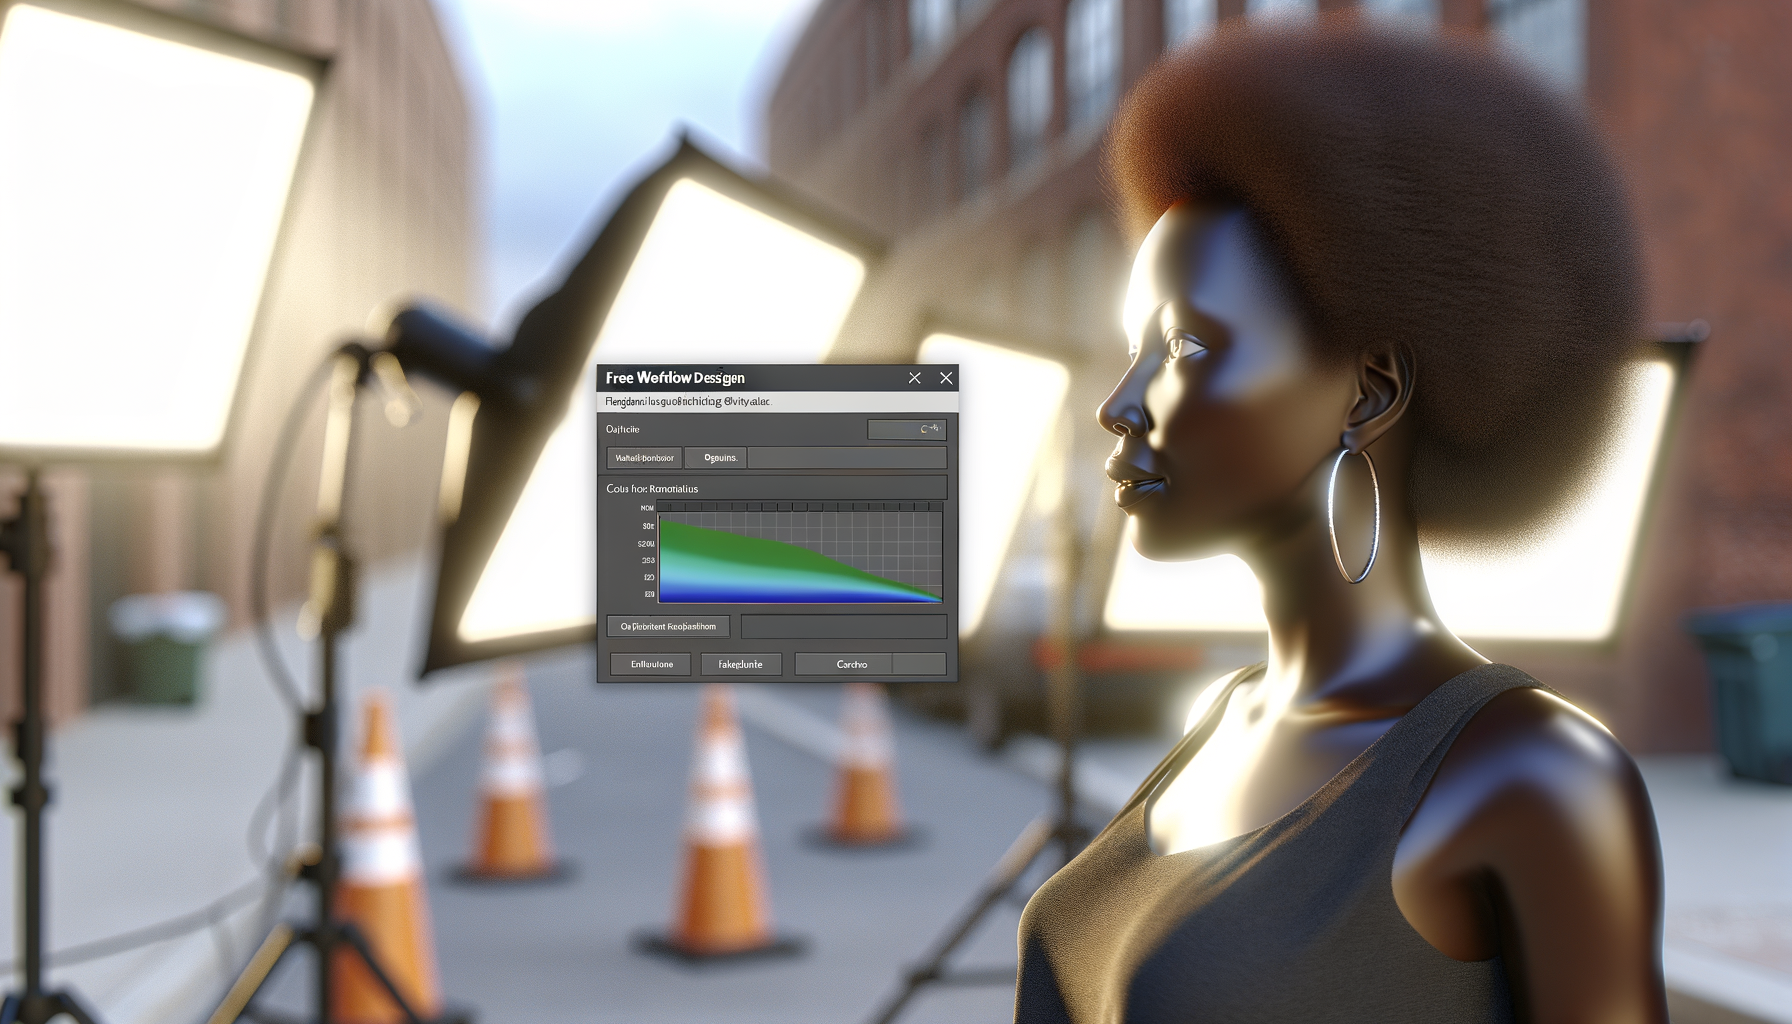Open the Free Weftlow Desgen settings icon

click(x=913, y=378)
